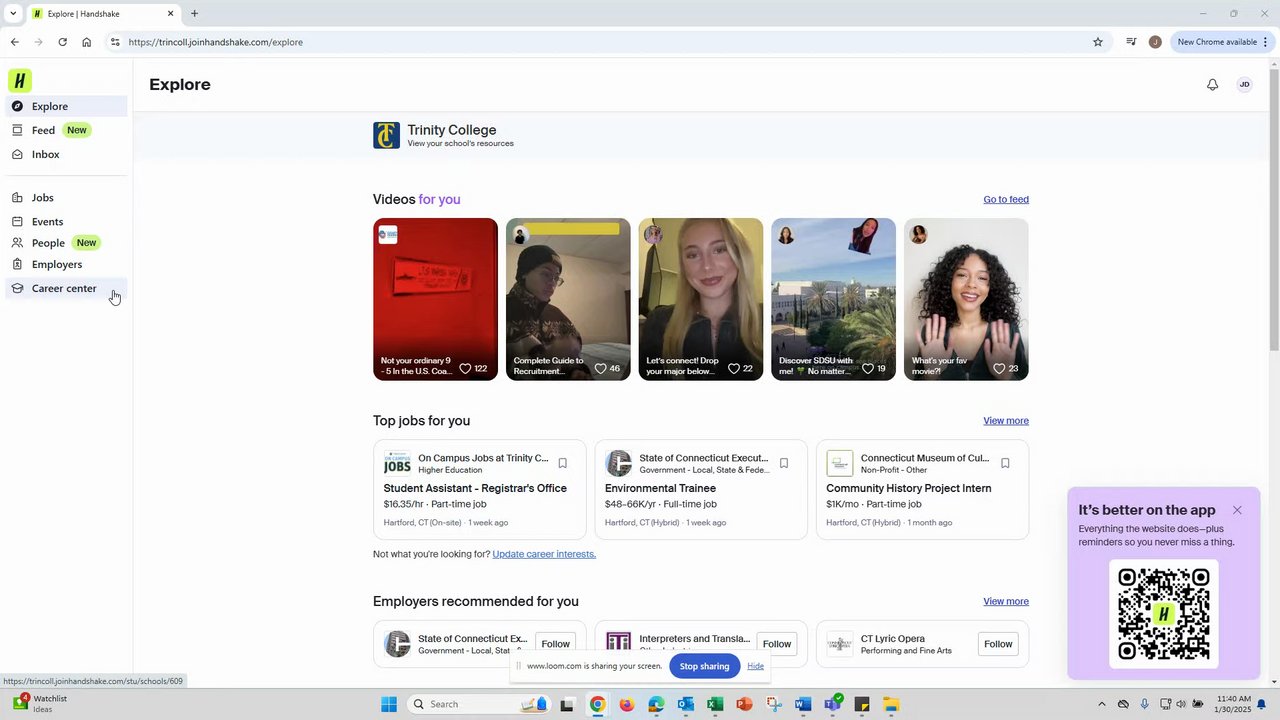Open the notifications bell
This screenshot has height=720, width=1280.
click(1212, 85)
